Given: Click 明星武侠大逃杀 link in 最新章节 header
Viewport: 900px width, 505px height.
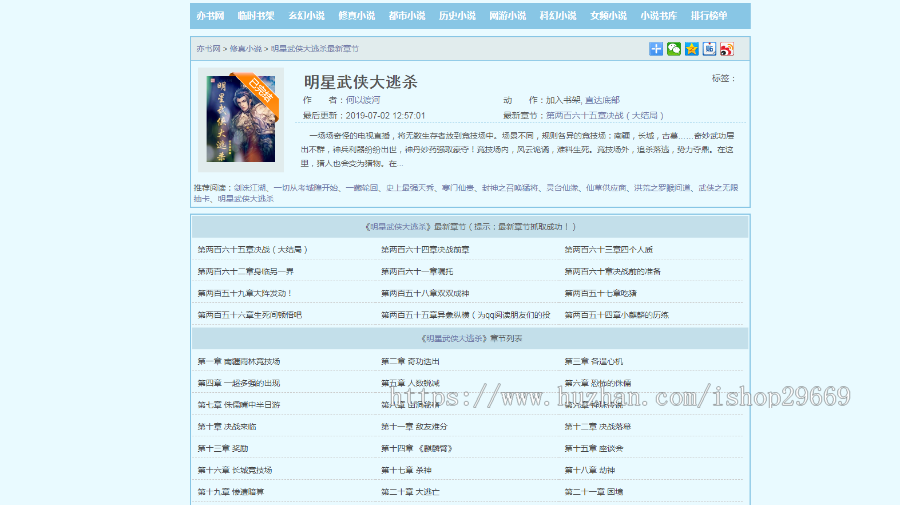Looking at the screenshot, I should pyautogui.click(x=398, y=227).
